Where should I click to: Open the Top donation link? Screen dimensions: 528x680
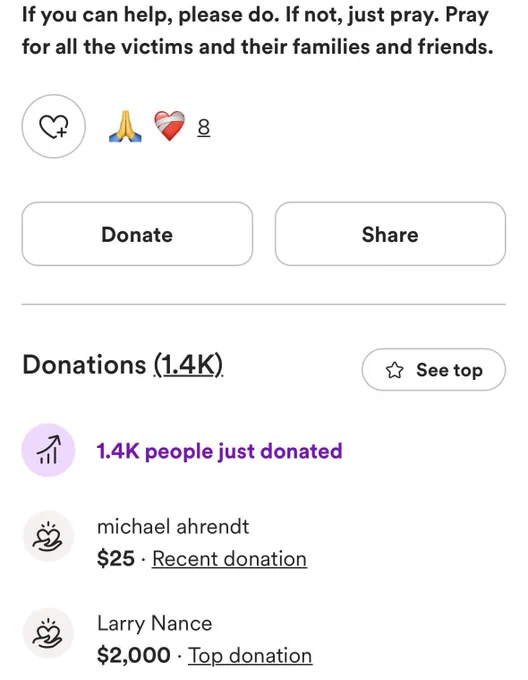click(x=250, y=655)
